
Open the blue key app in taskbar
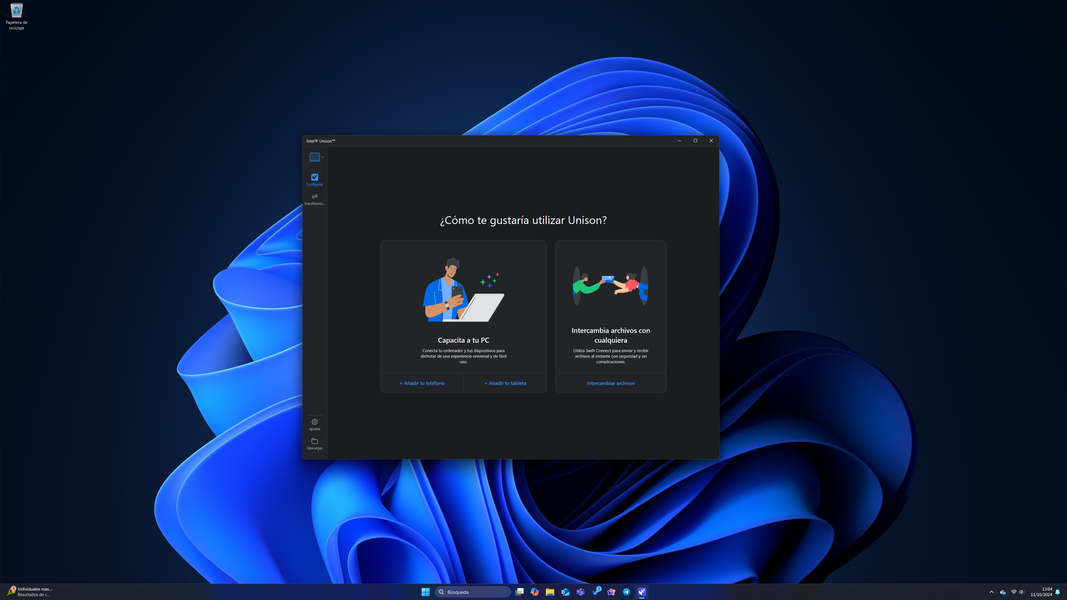click(596, 591)
